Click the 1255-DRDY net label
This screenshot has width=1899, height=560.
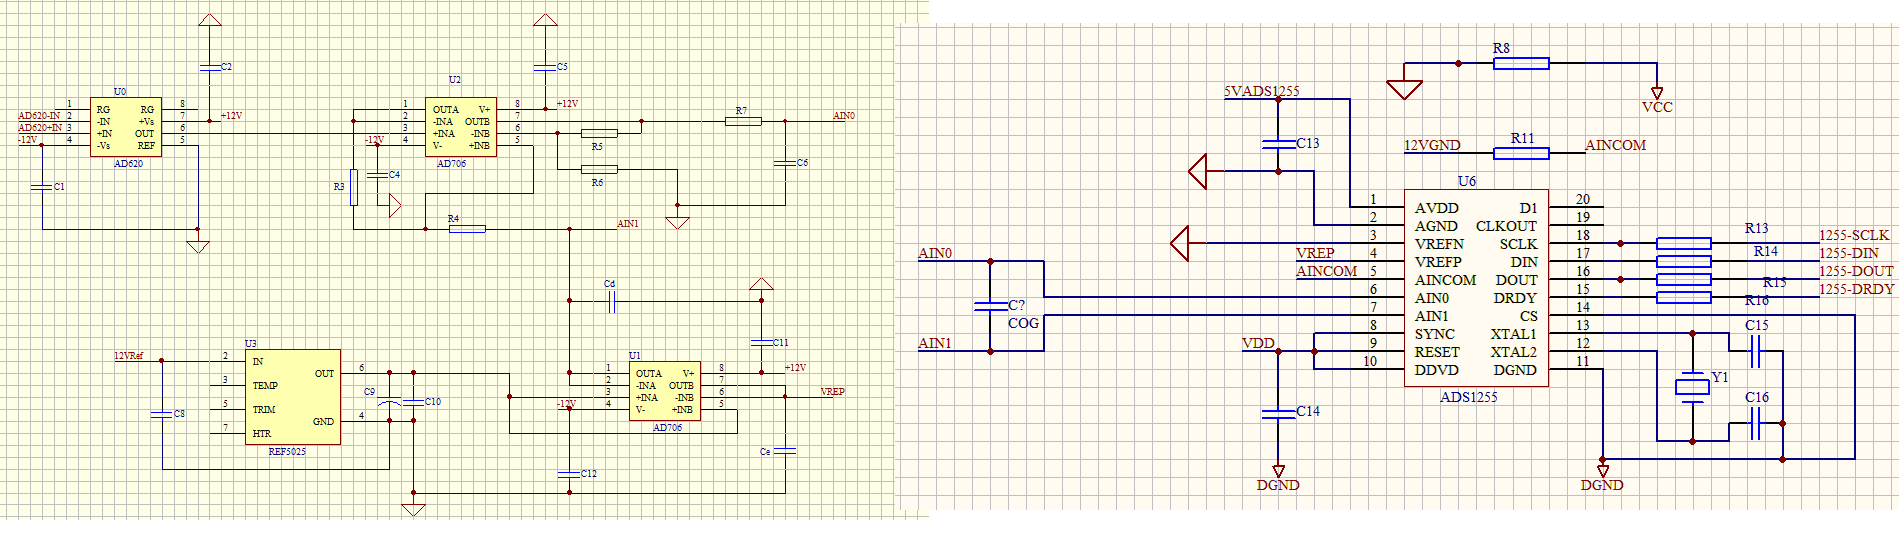pos(1856,289)
